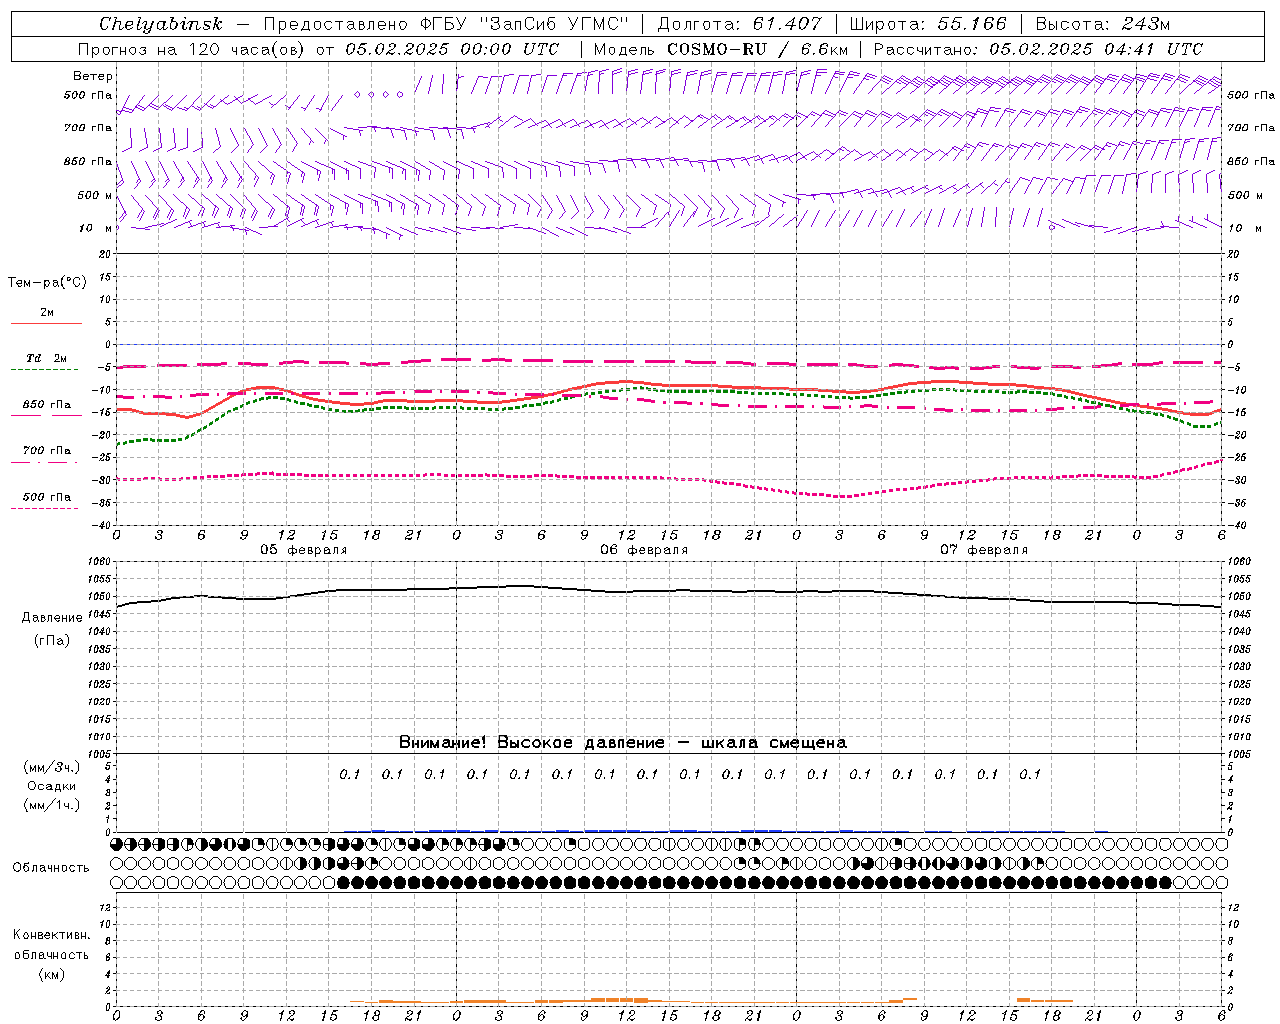Viewport: 1280px width, 1024px height.
Task: Click the (км) unit of convective cloudiness
Action: coord(52,974)
